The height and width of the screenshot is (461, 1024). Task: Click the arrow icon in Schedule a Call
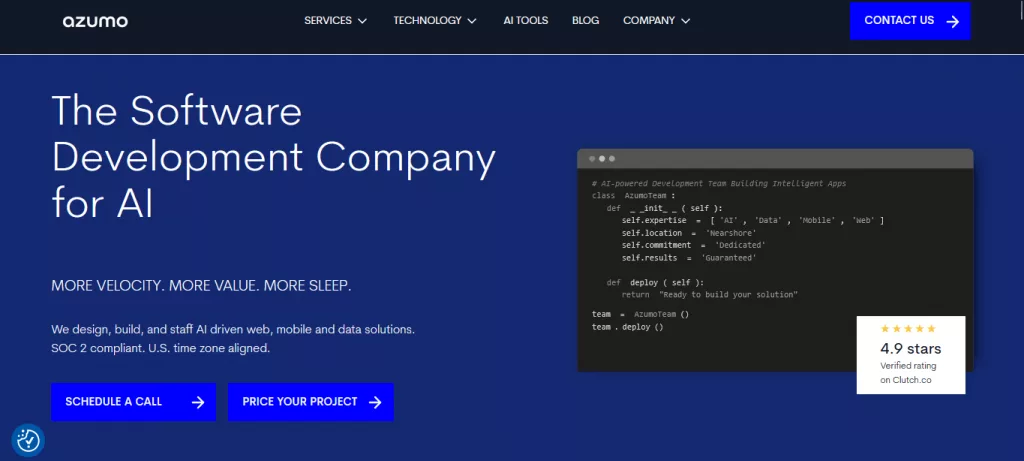198,402
